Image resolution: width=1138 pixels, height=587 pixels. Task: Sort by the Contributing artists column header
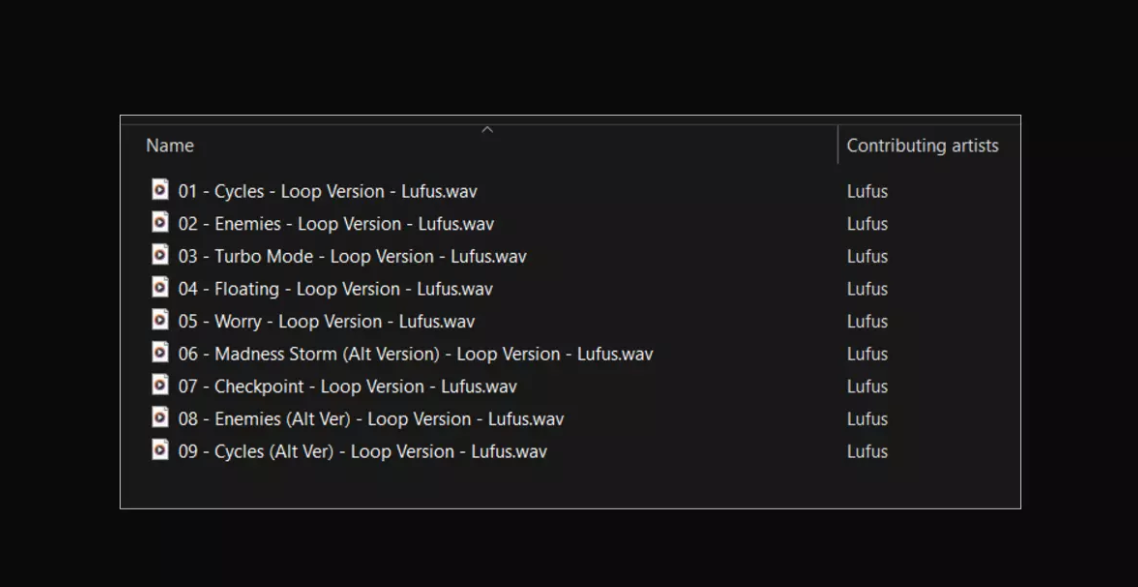[922, 146]
